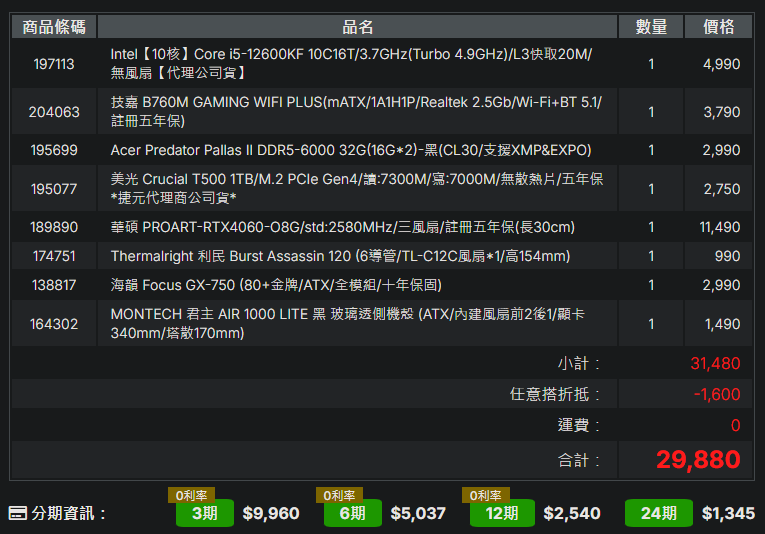Click the quantity in RTX4060 row
Screen dimensions: 765x534
[651, 227]
